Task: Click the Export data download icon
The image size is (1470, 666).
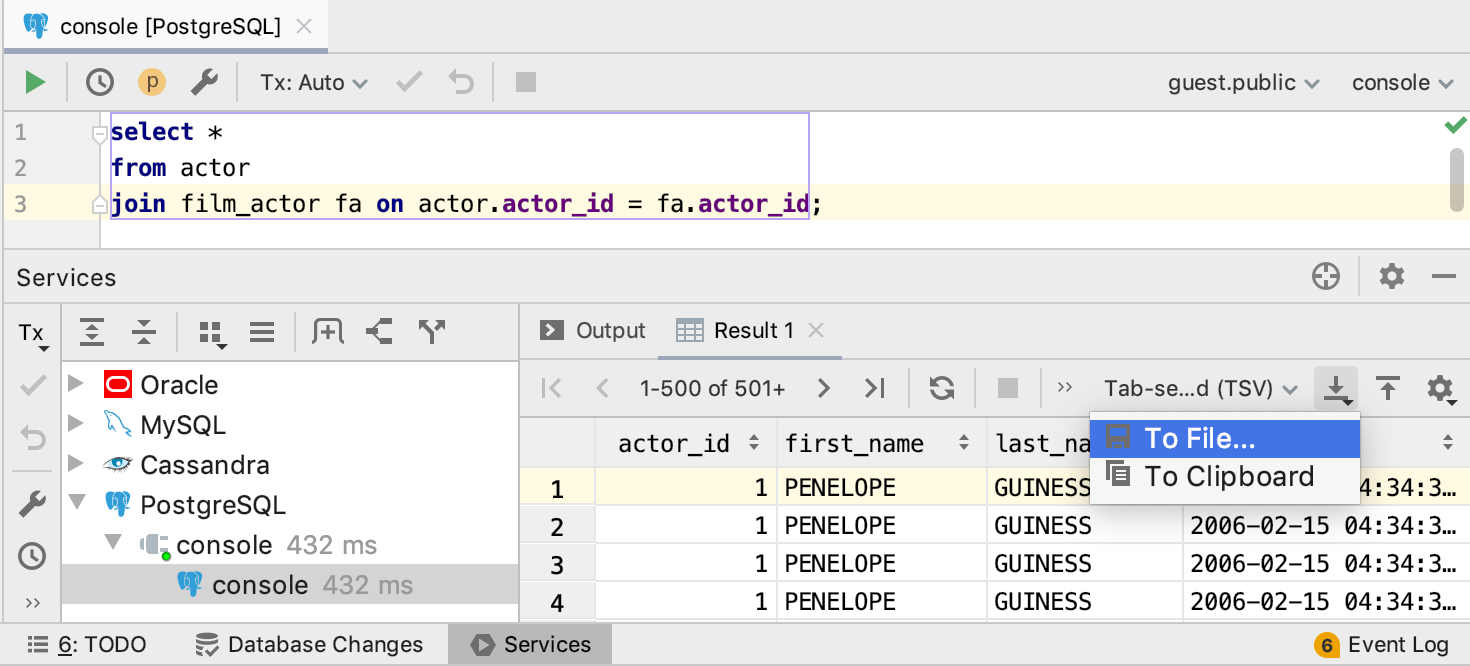Action: [1336, 389]
